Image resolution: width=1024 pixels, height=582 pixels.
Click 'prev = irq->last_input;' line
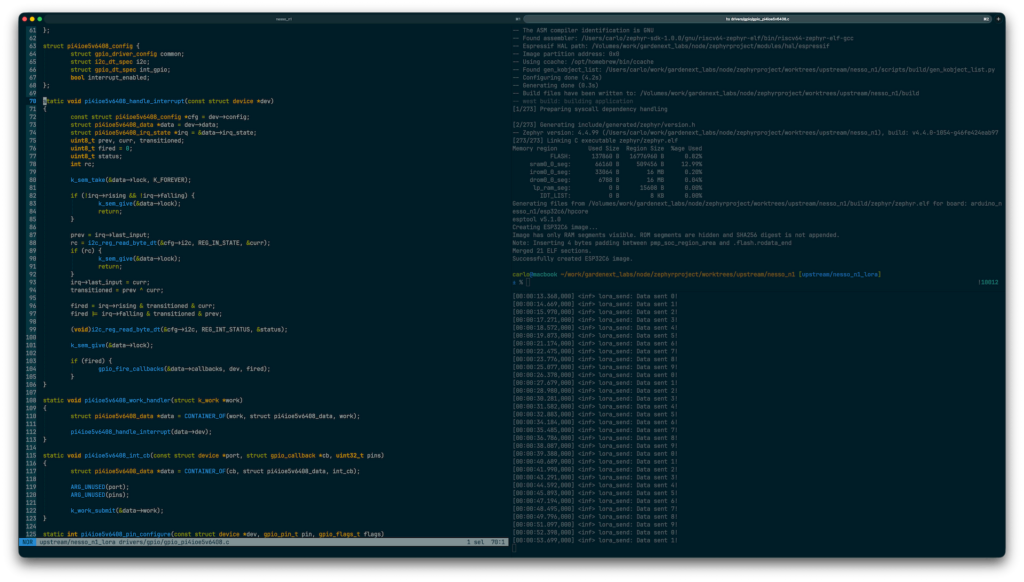(x=110, y=235)
